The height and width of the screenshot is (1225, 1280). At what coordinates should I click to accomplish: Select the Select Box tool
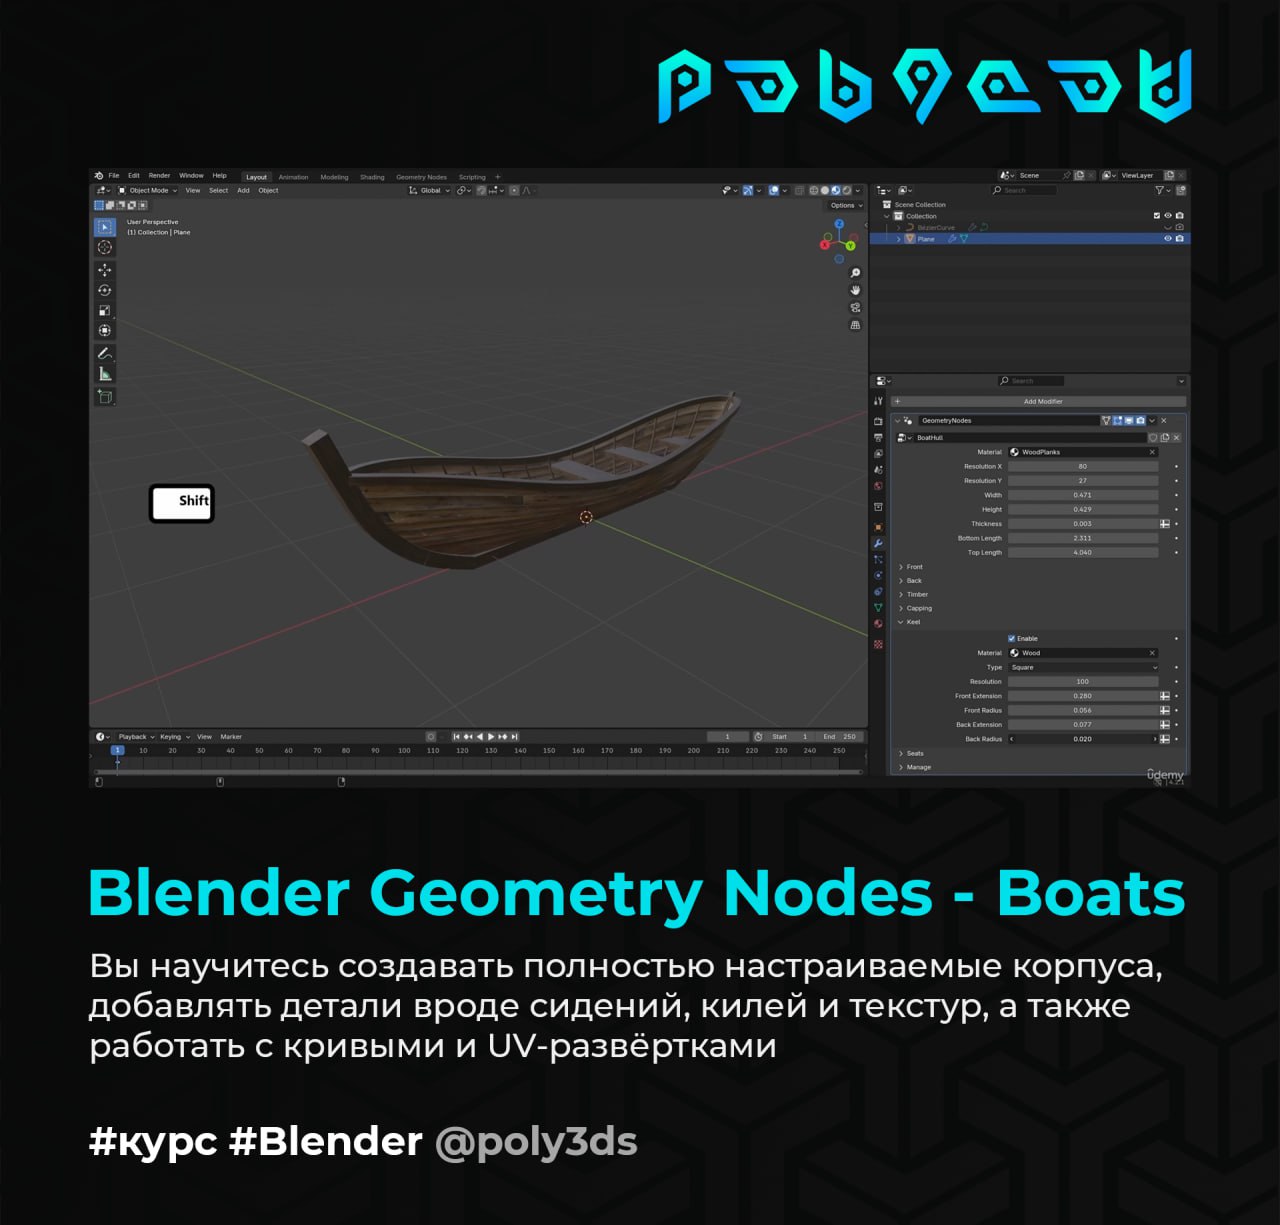pyautogui.click(x=105, y=227)
